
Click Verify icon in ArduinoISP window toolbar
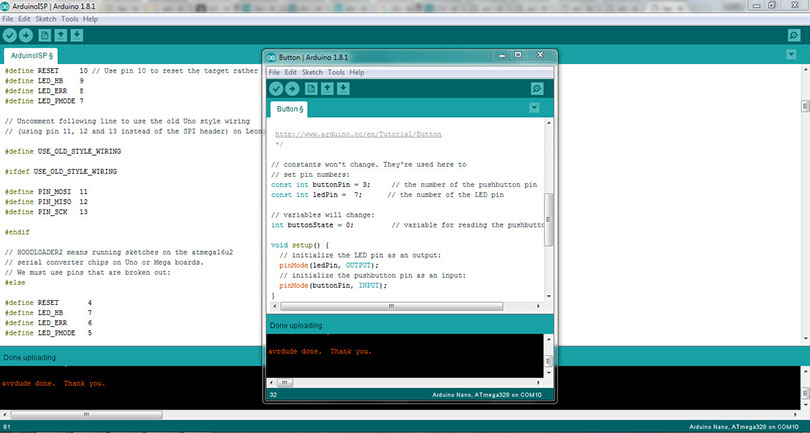(10, 35)
